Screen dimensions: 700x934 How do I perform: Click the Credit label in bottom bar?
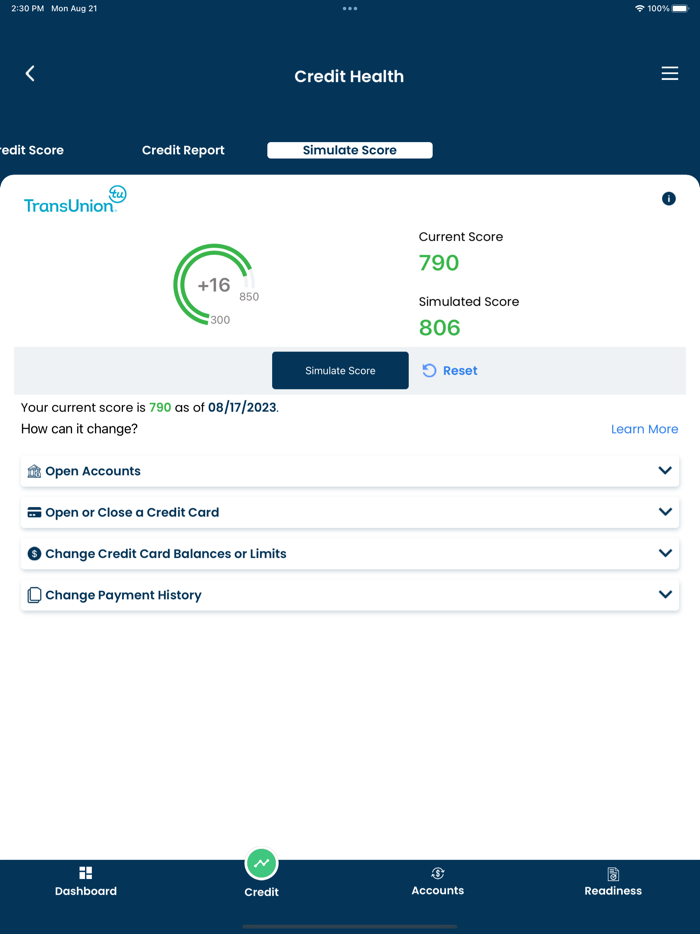[262, 892]
